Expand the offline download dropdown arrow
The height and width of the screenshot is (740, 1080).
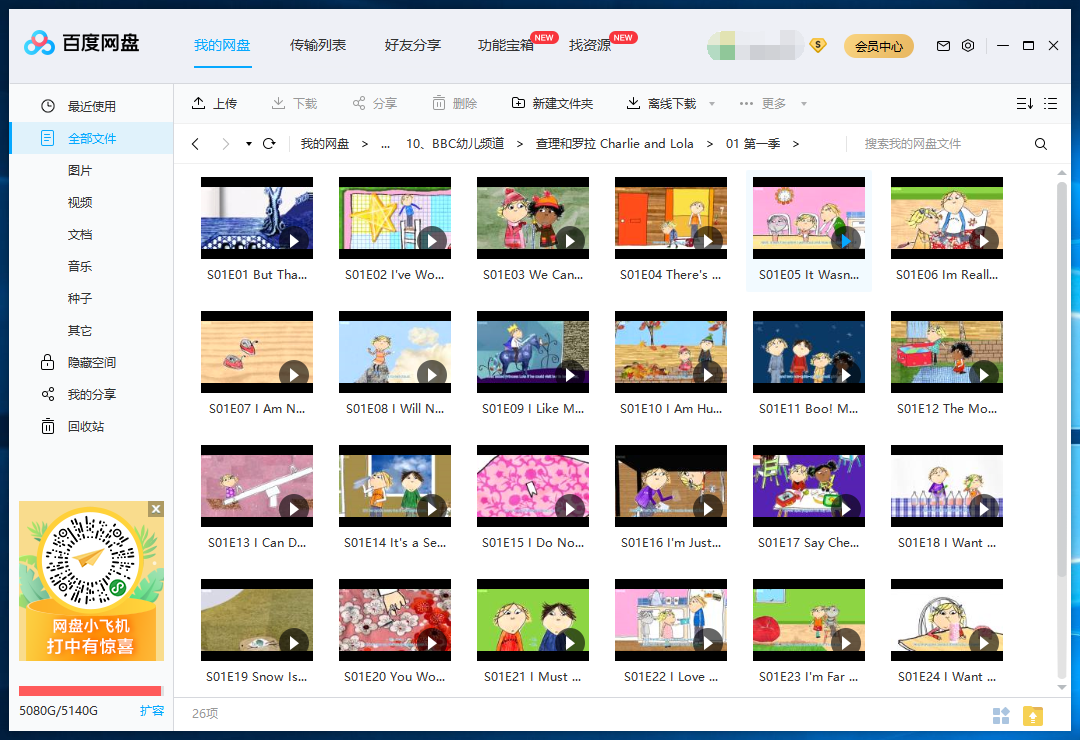click(712, 104)
